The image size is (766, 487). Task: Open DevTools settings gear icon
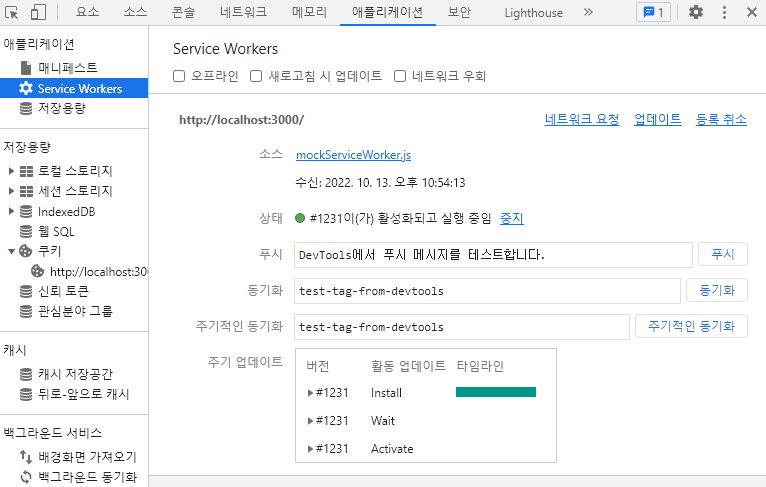point(696,12)
